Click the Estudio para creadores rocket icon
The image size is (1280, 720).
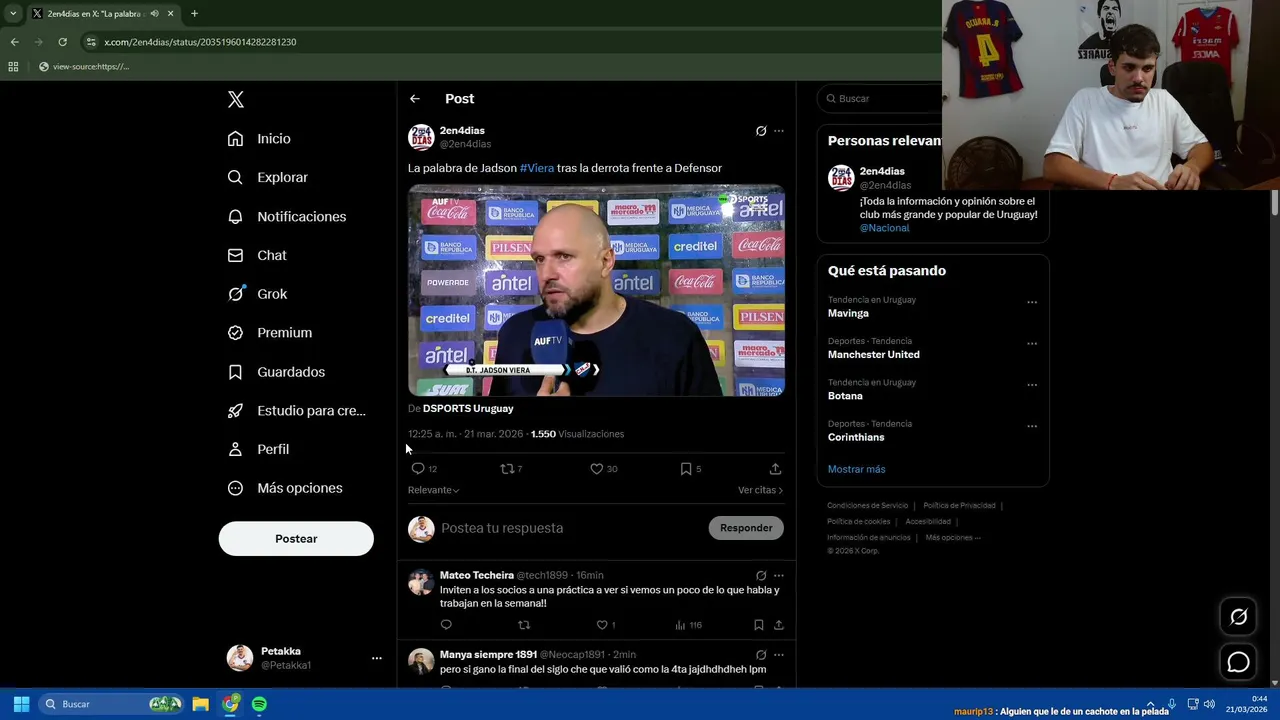[235, 410]
